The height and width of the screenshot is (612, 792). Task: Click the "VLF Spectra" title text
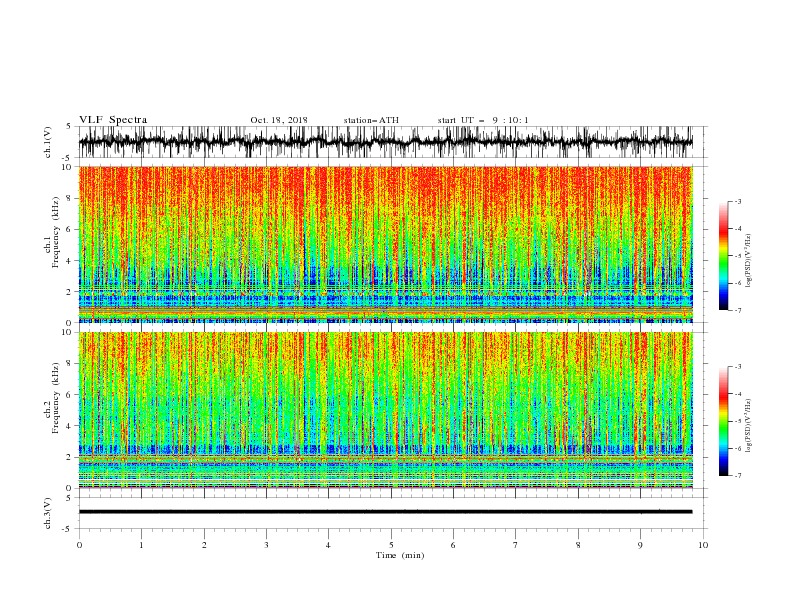pos(113,120)
